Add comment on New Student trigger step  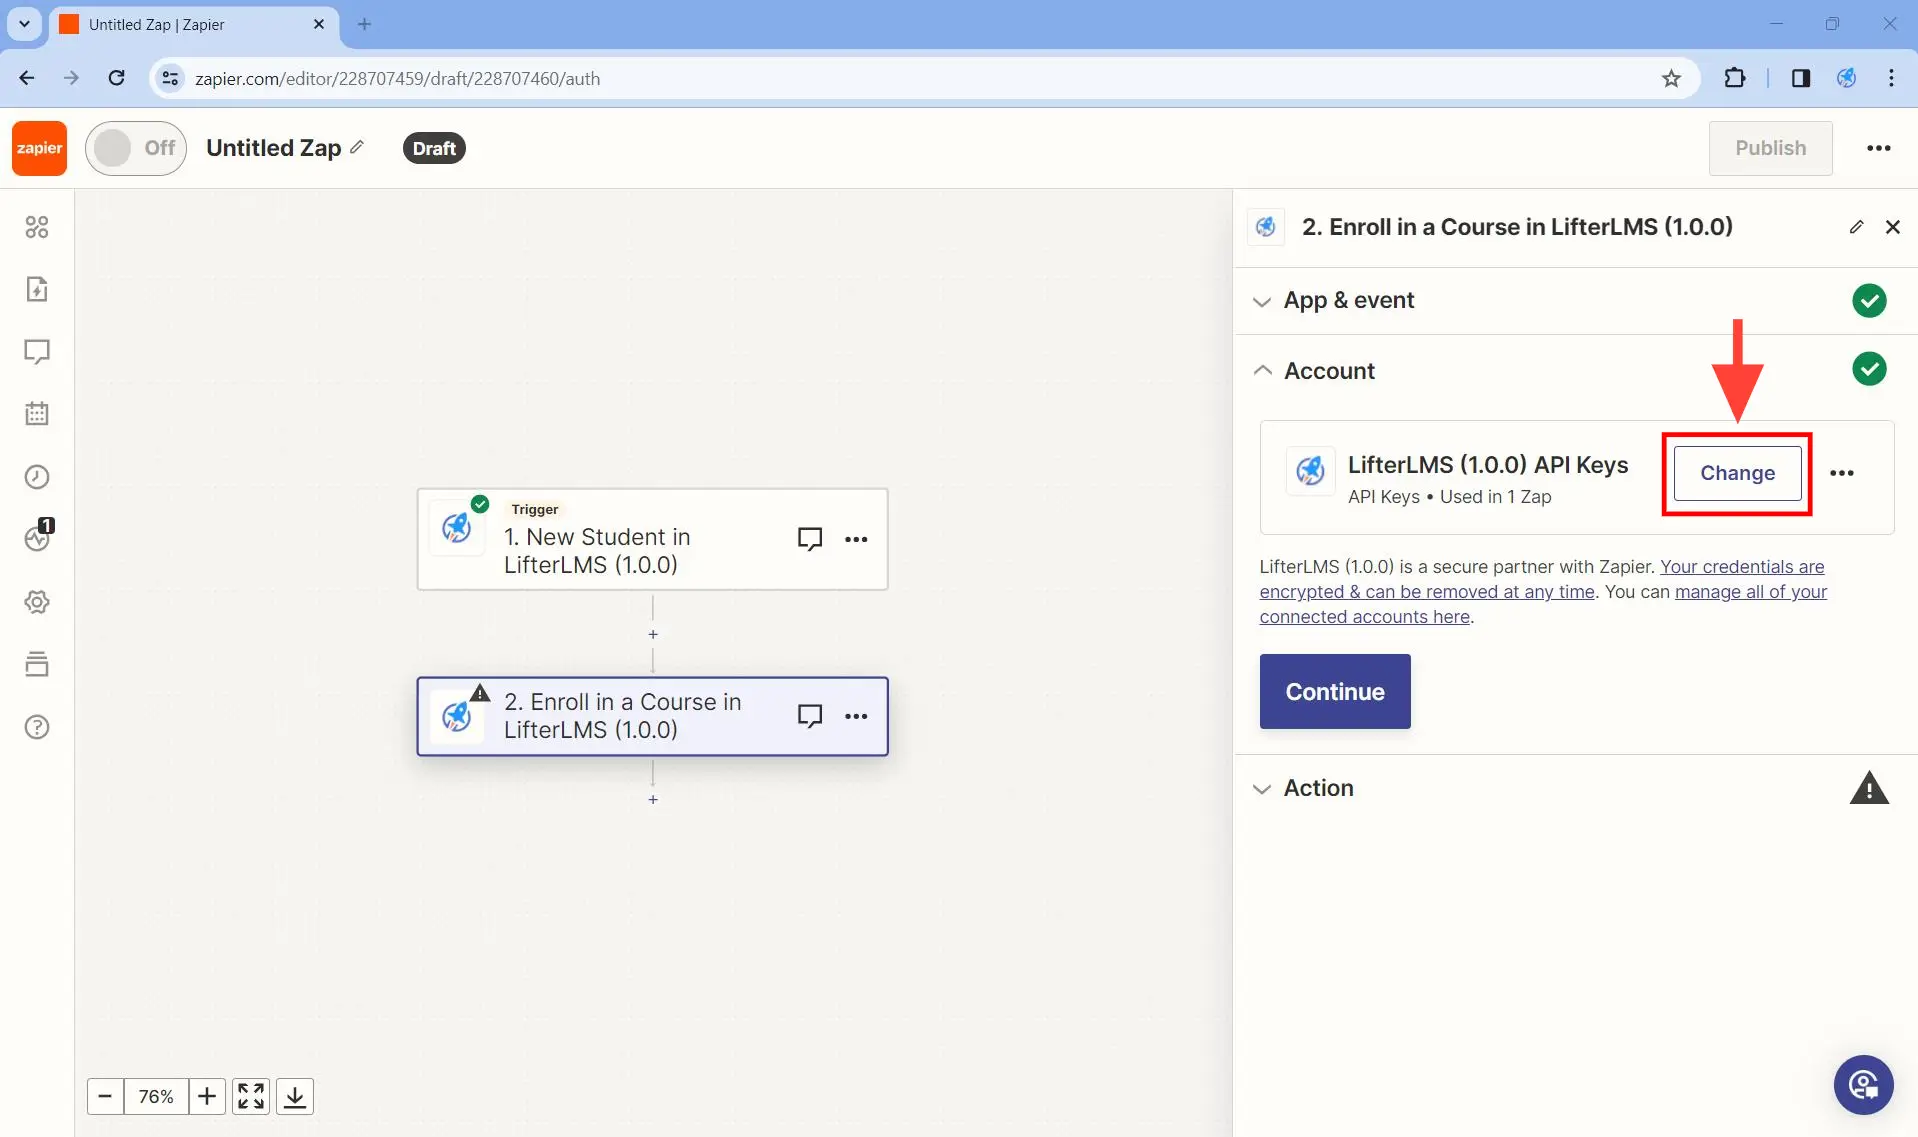pos(810,539)
